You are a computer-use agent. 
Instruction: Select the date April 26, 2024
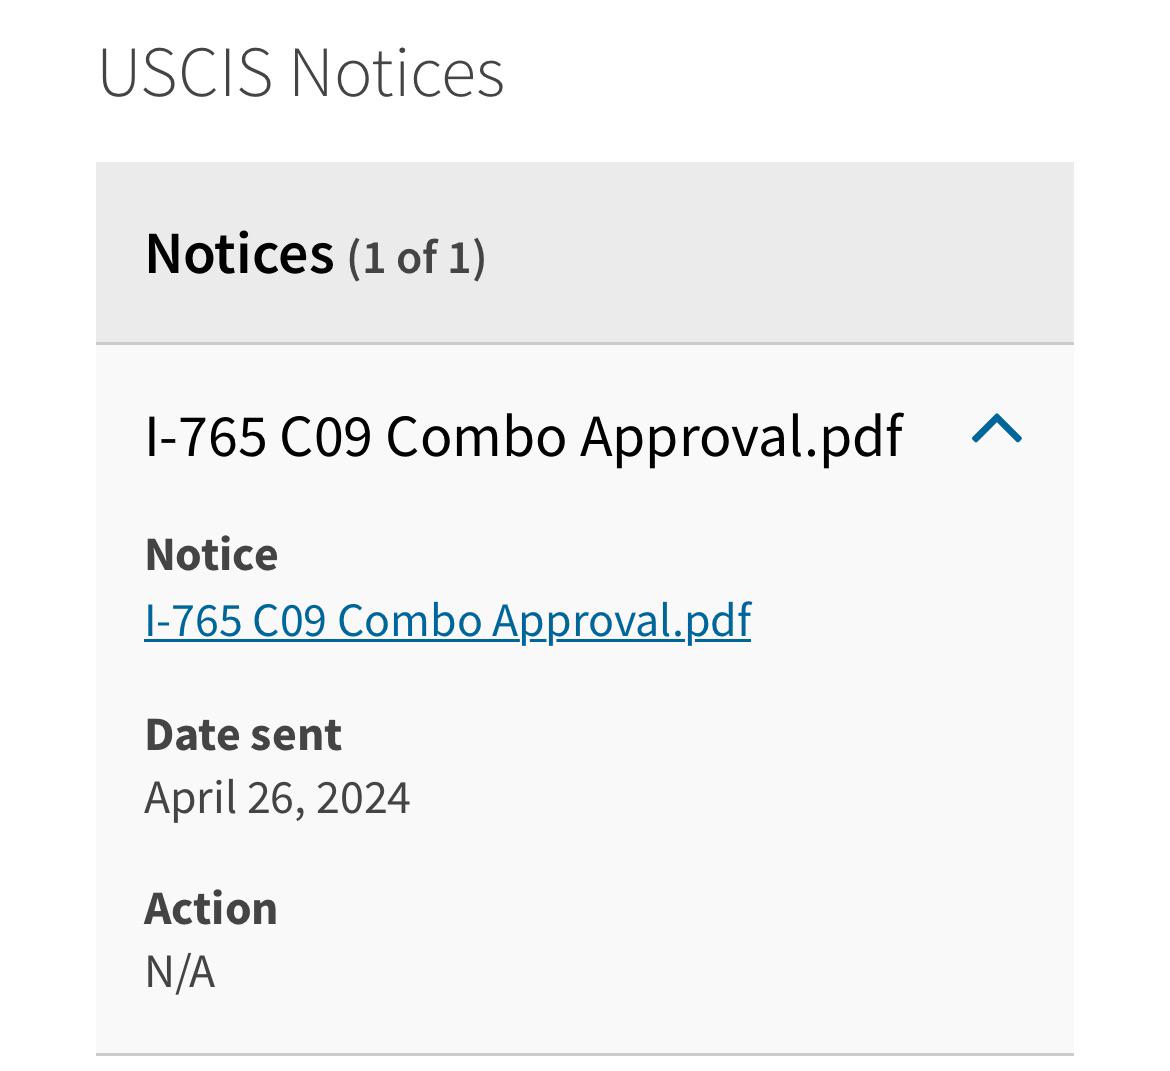(278, 797)
